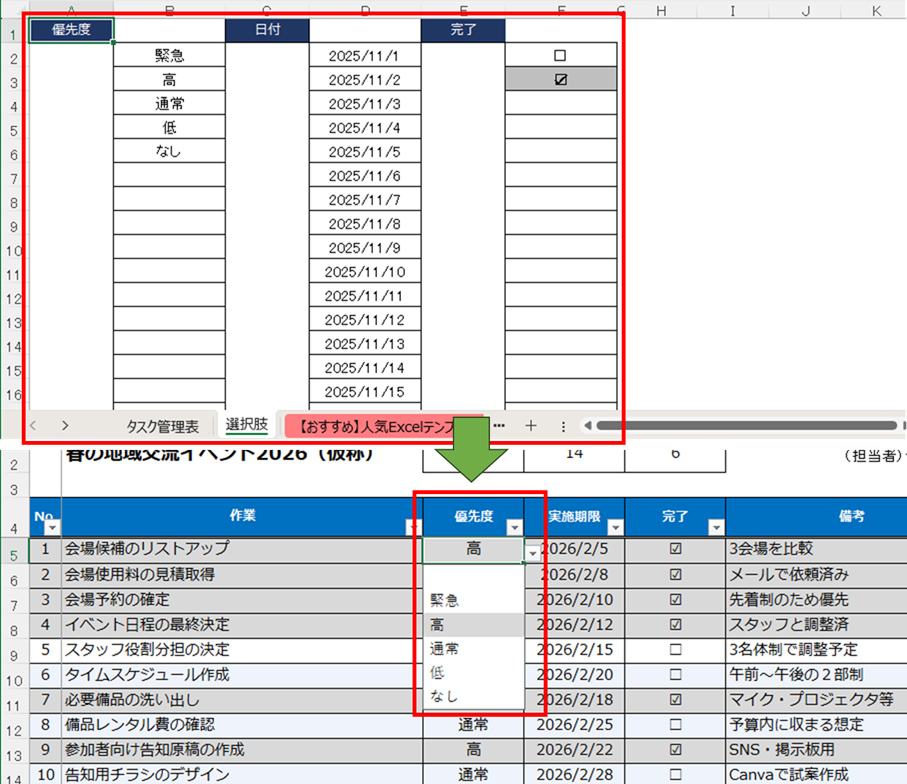Check the 完了 box for スタッフ役割分担の決定
907x784 pixels.
675,649
